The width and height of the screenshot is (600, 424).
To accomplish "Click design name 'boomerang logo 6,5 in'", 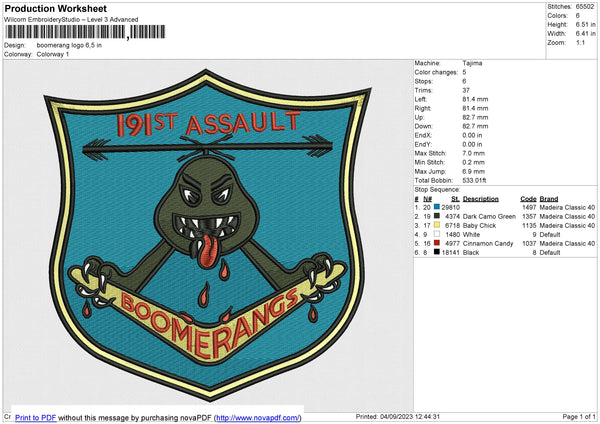I will point(69,45).
